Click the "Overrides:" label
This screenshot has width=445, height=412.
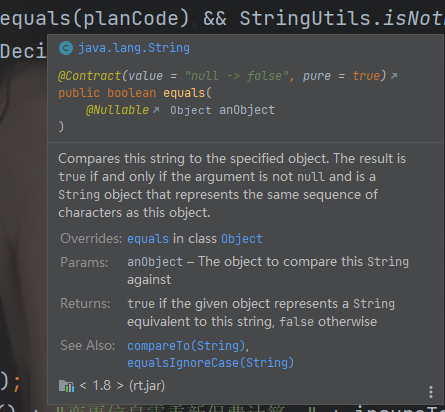tap(91, 239)
